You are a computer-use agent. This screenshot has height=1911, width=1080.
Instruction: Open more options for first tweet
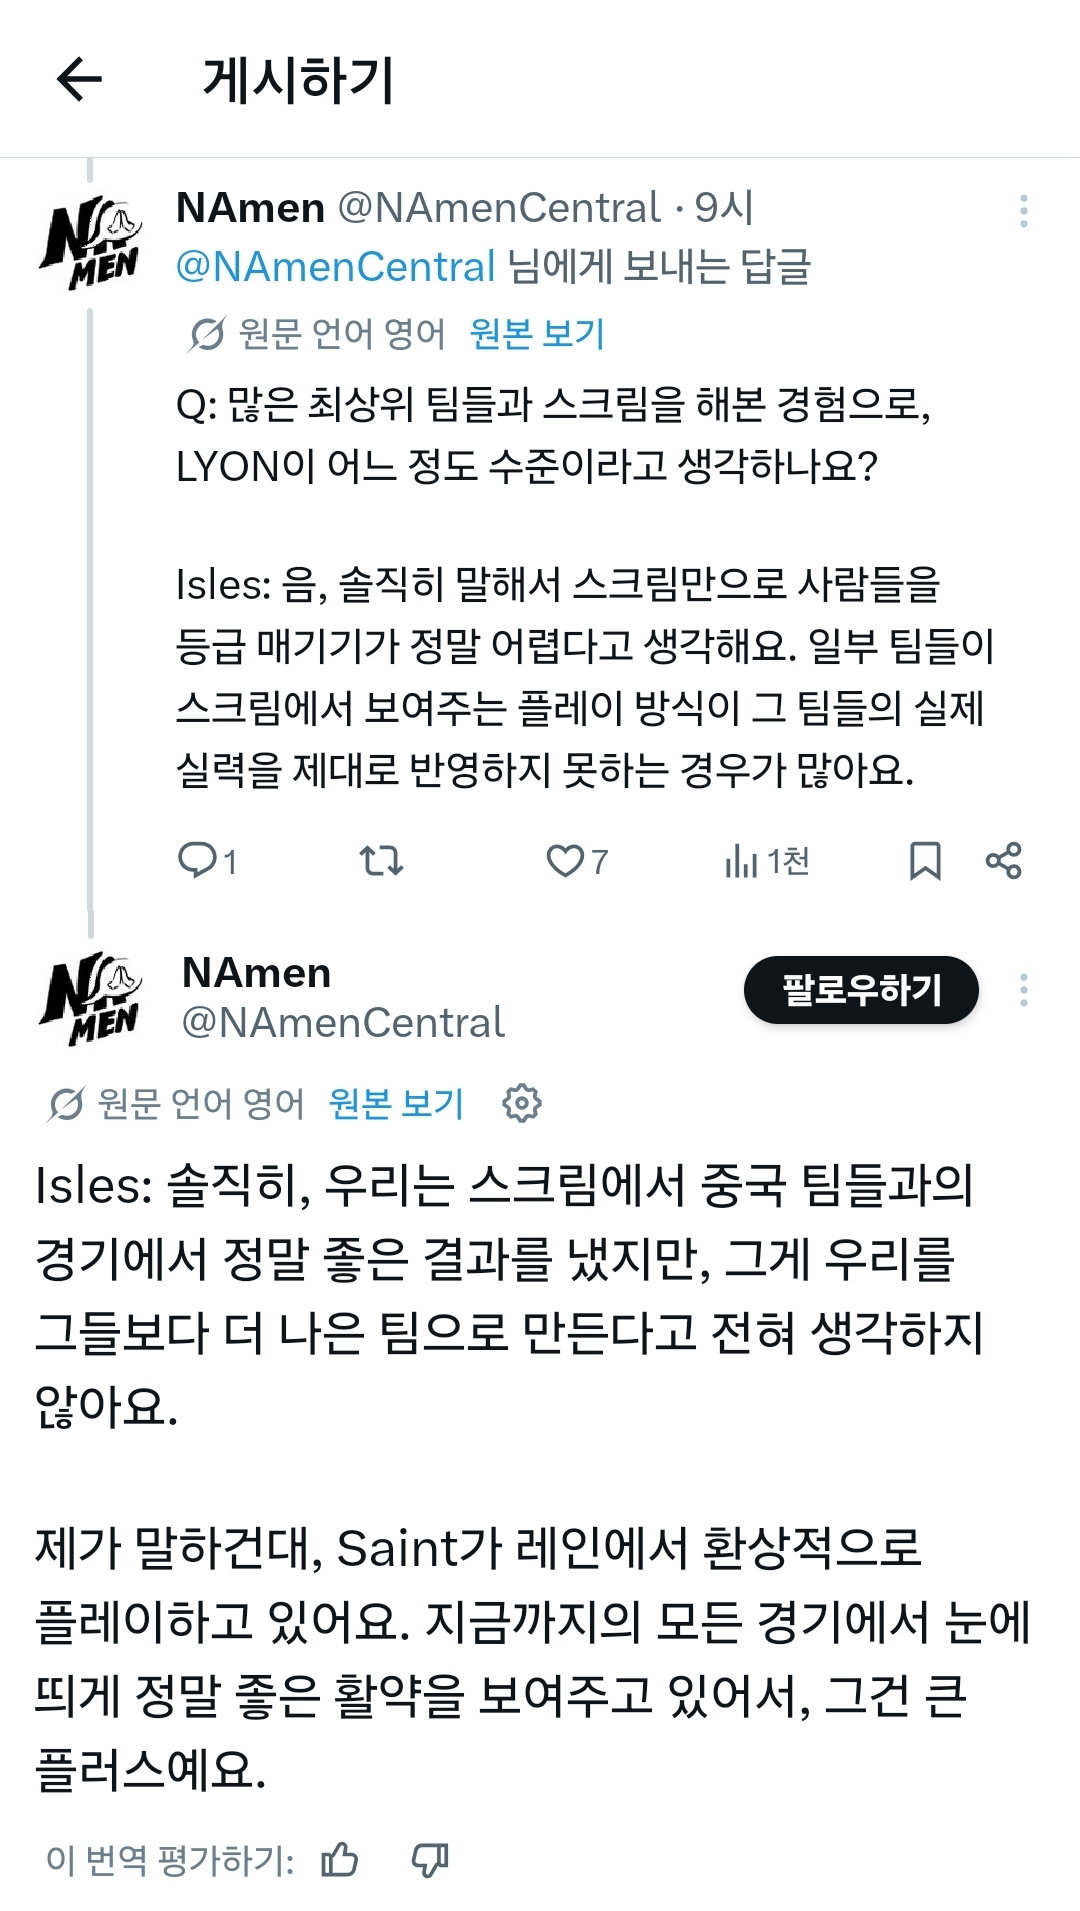[x=1023, y=211]
